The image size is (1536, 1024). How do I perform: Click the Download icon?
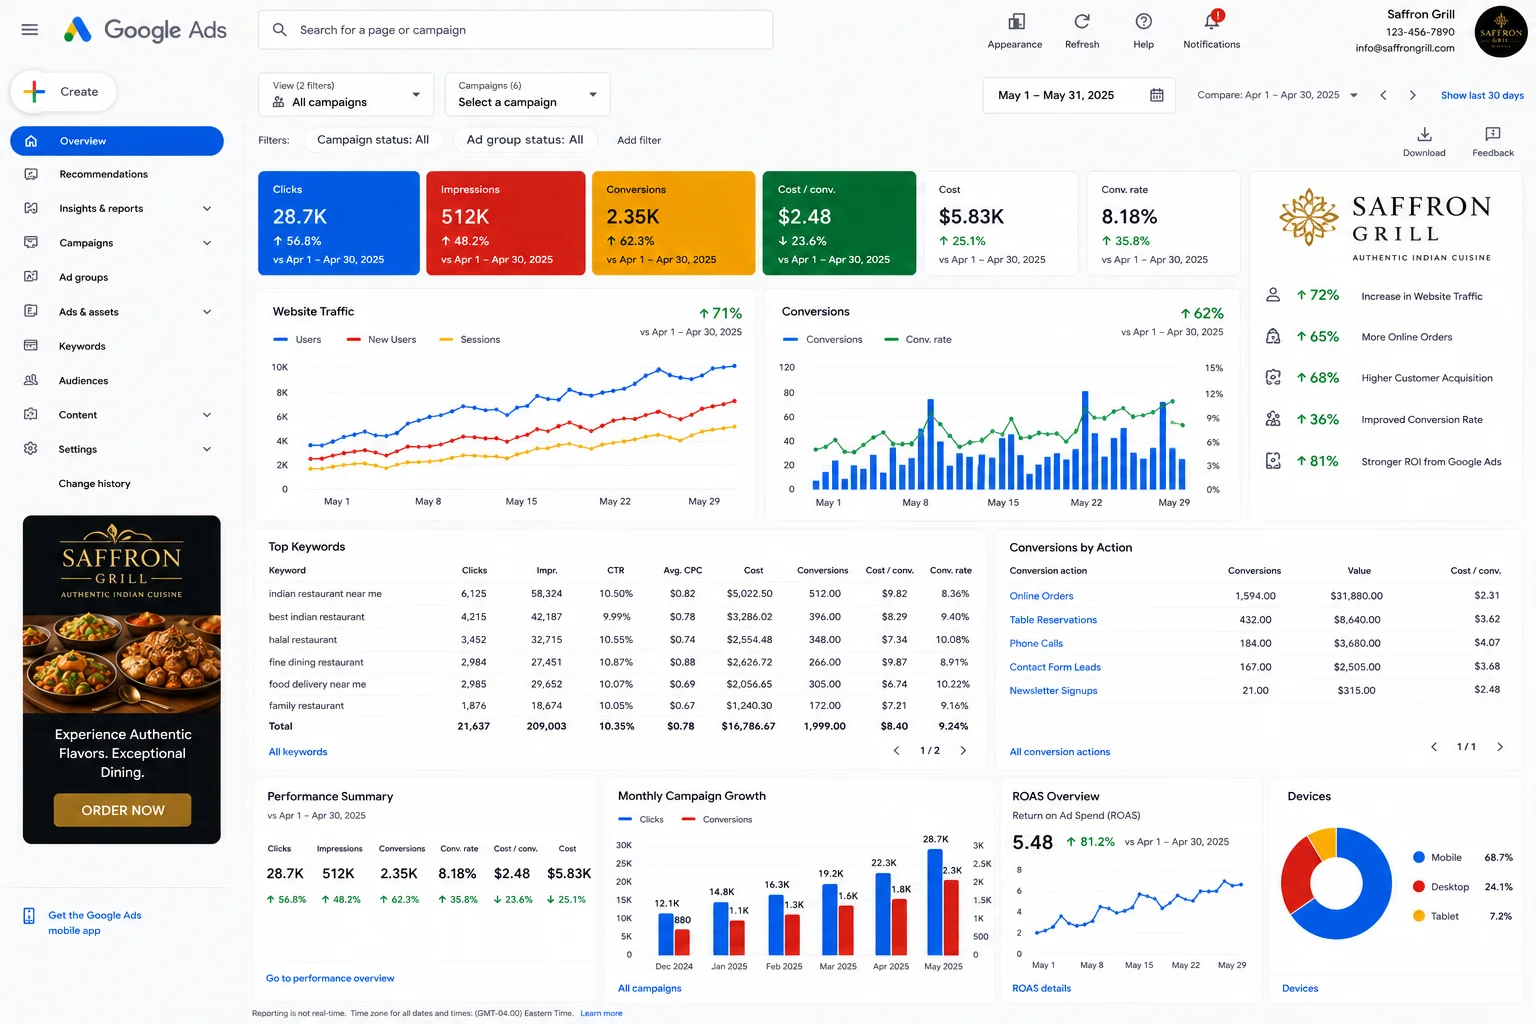(x=1425, y=135)
